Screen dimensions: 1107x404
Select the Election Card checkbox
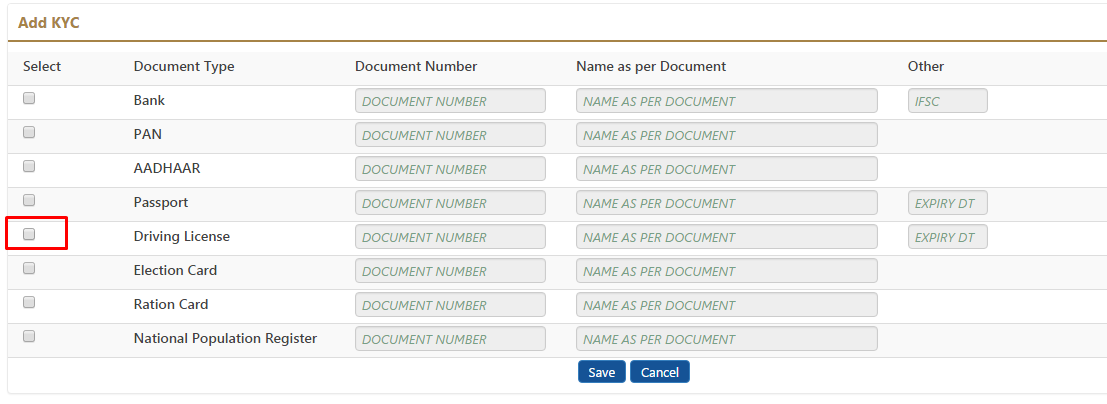[29, 268]
